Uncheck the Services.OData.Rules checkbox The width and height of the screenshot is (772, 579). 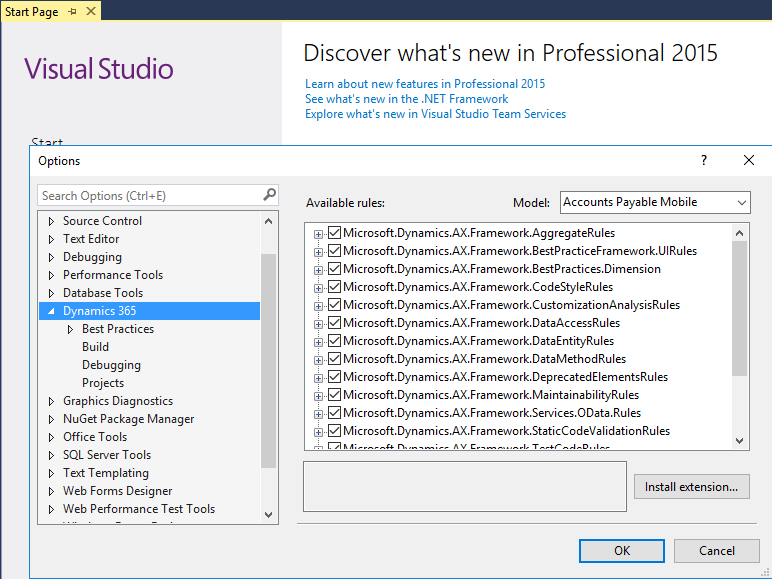click(334, 413)
